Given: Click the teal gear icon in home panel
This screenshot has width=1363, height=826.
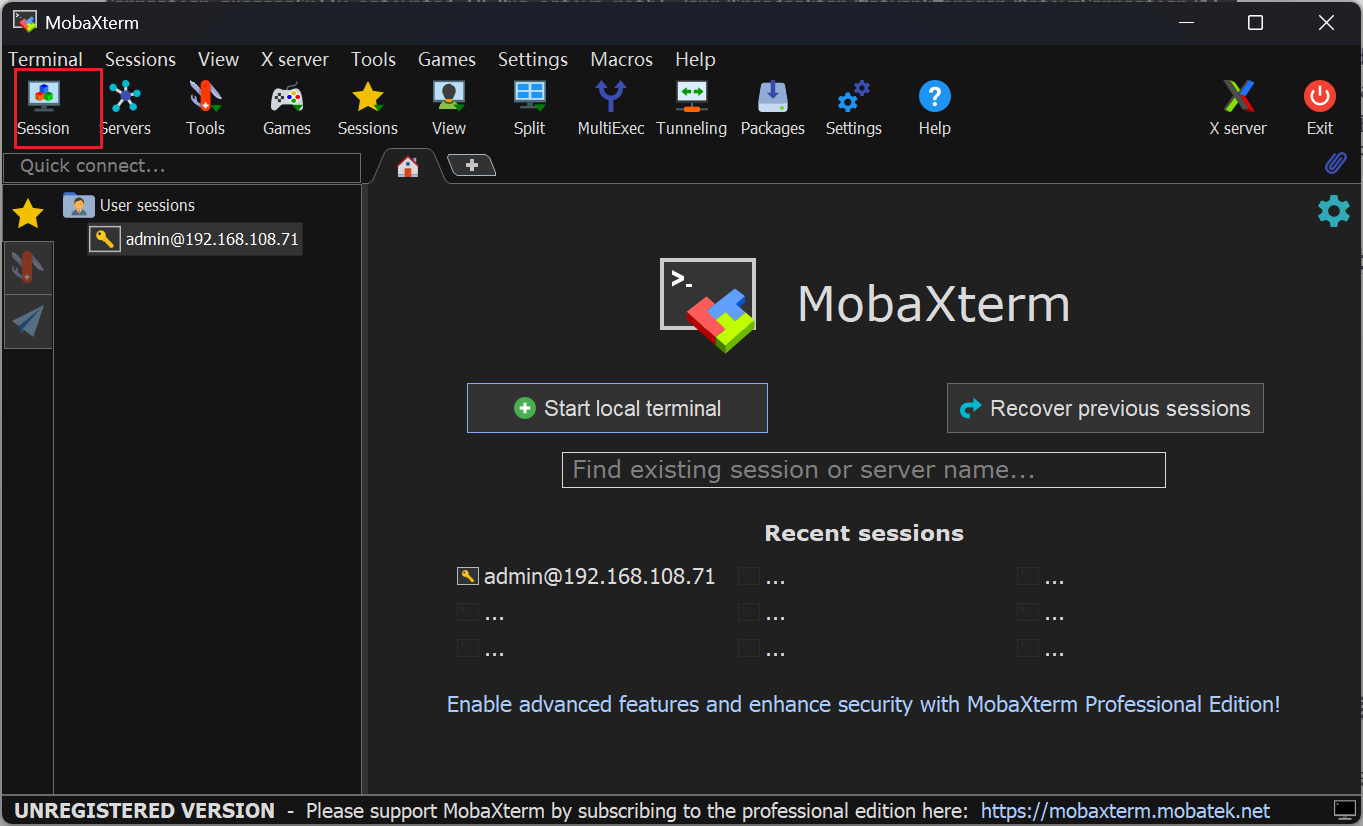Looking at the screenshot, I should (1333, 211).
